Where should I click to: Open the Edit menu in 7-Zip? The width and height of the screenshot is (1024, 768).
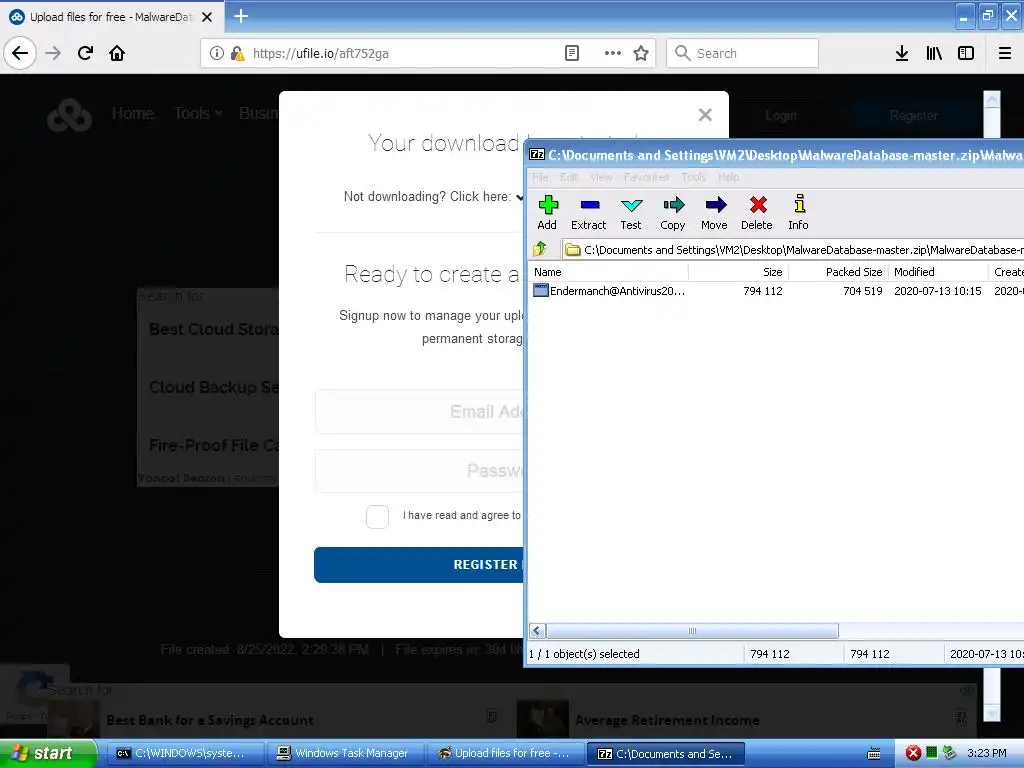(x=569, y=177)
